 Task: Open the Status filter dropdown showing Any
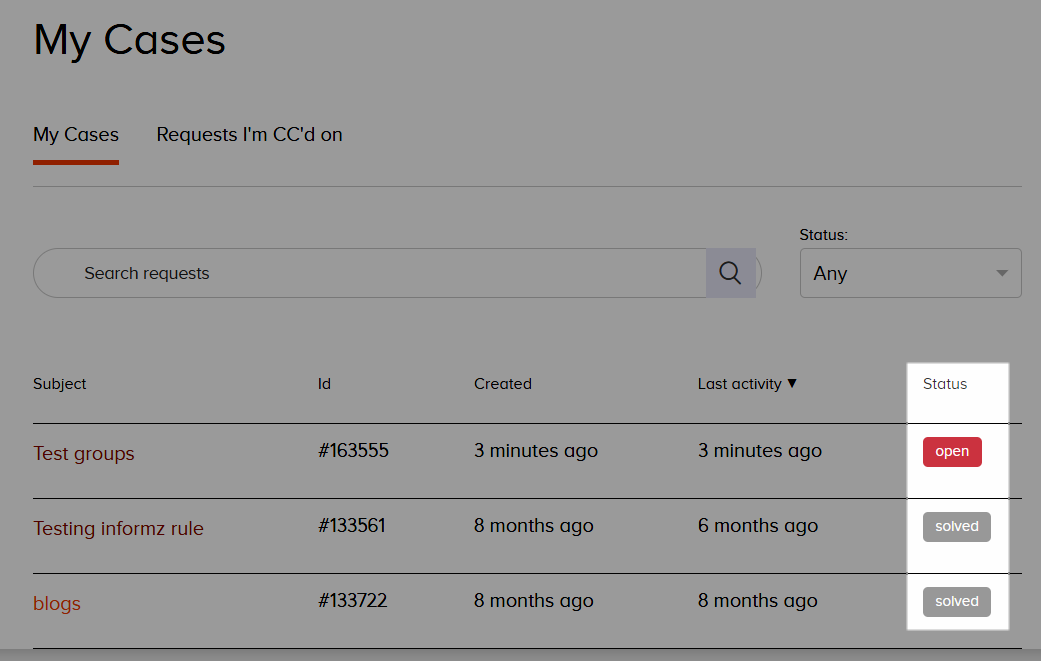[910, 273]
